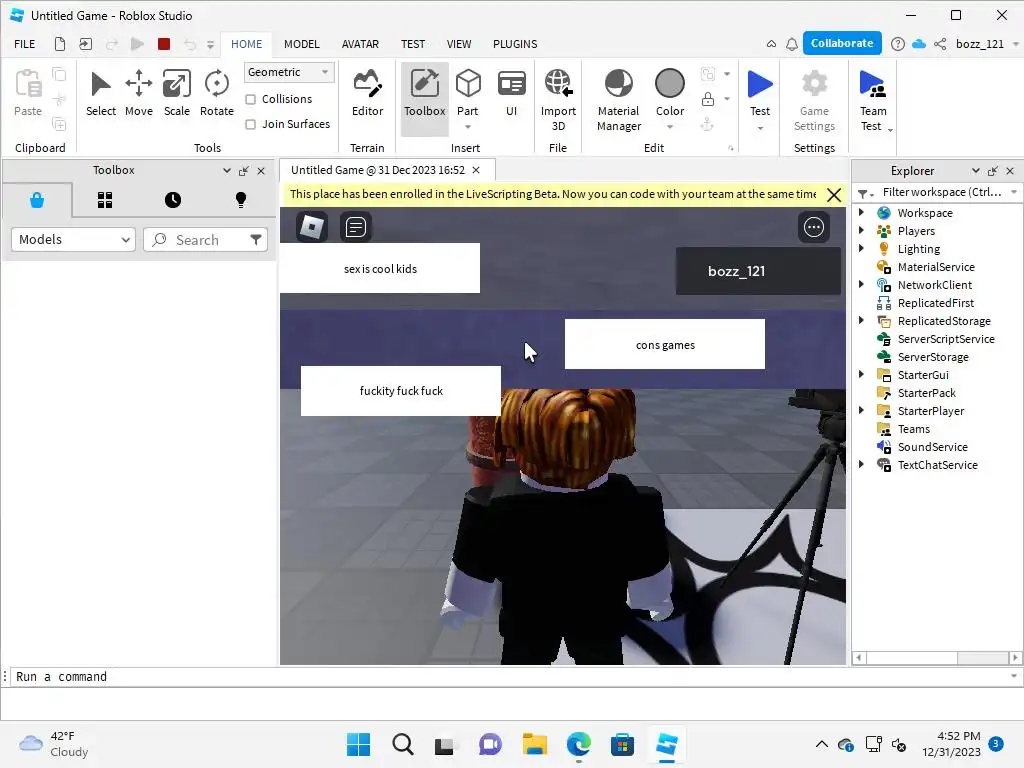Open the Models category dropdown

coord(73,240)
